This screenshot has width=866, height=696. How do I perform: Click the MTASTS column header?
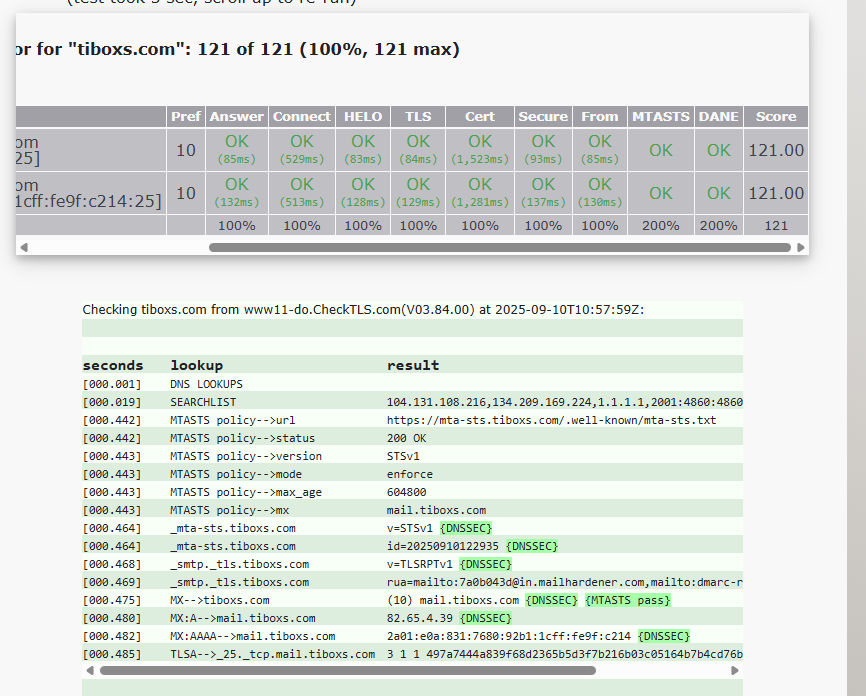(661, 117)
